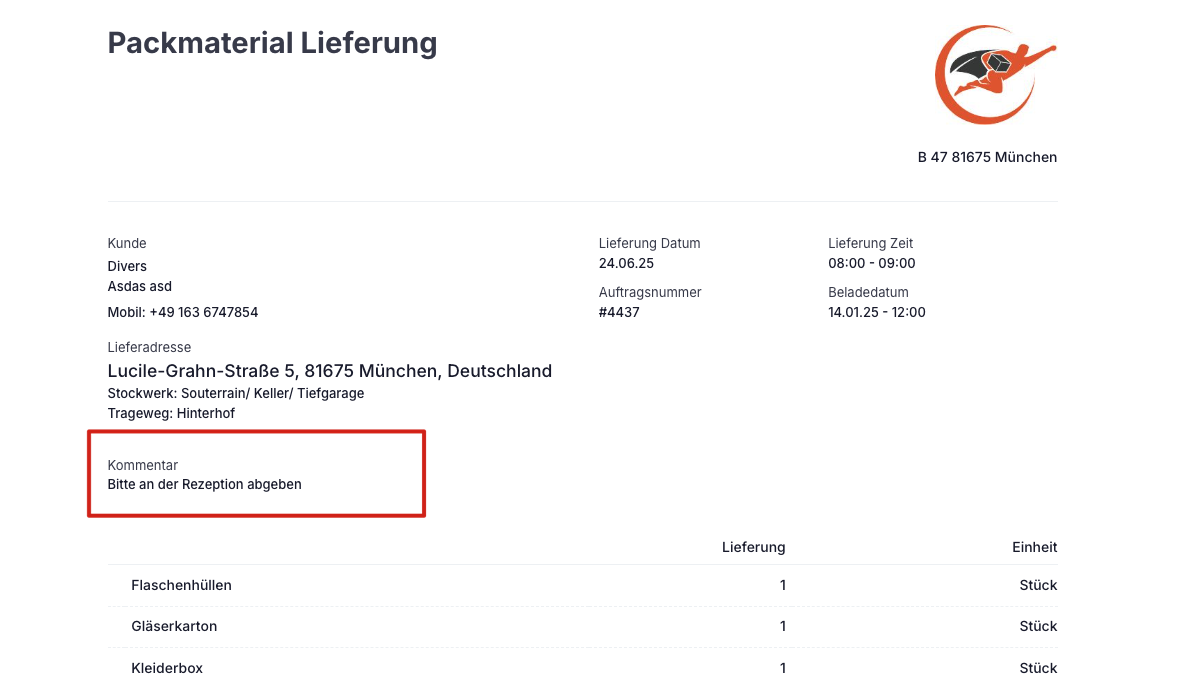Screen dimensions: 1198x677
Task: Click the Trageweg: Hinterhof line
Action: click(x=171, y=413)
